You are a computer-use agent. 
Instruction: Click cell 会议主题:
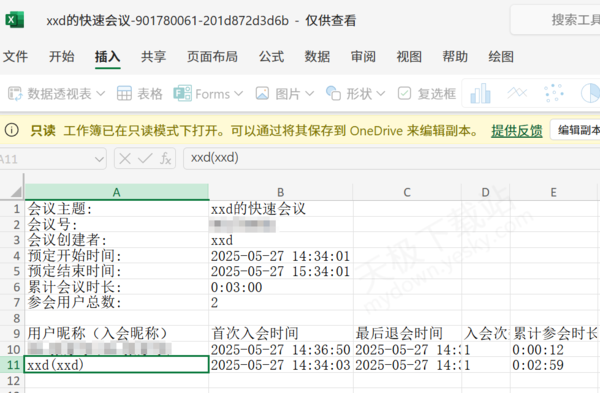coord(117,209)
